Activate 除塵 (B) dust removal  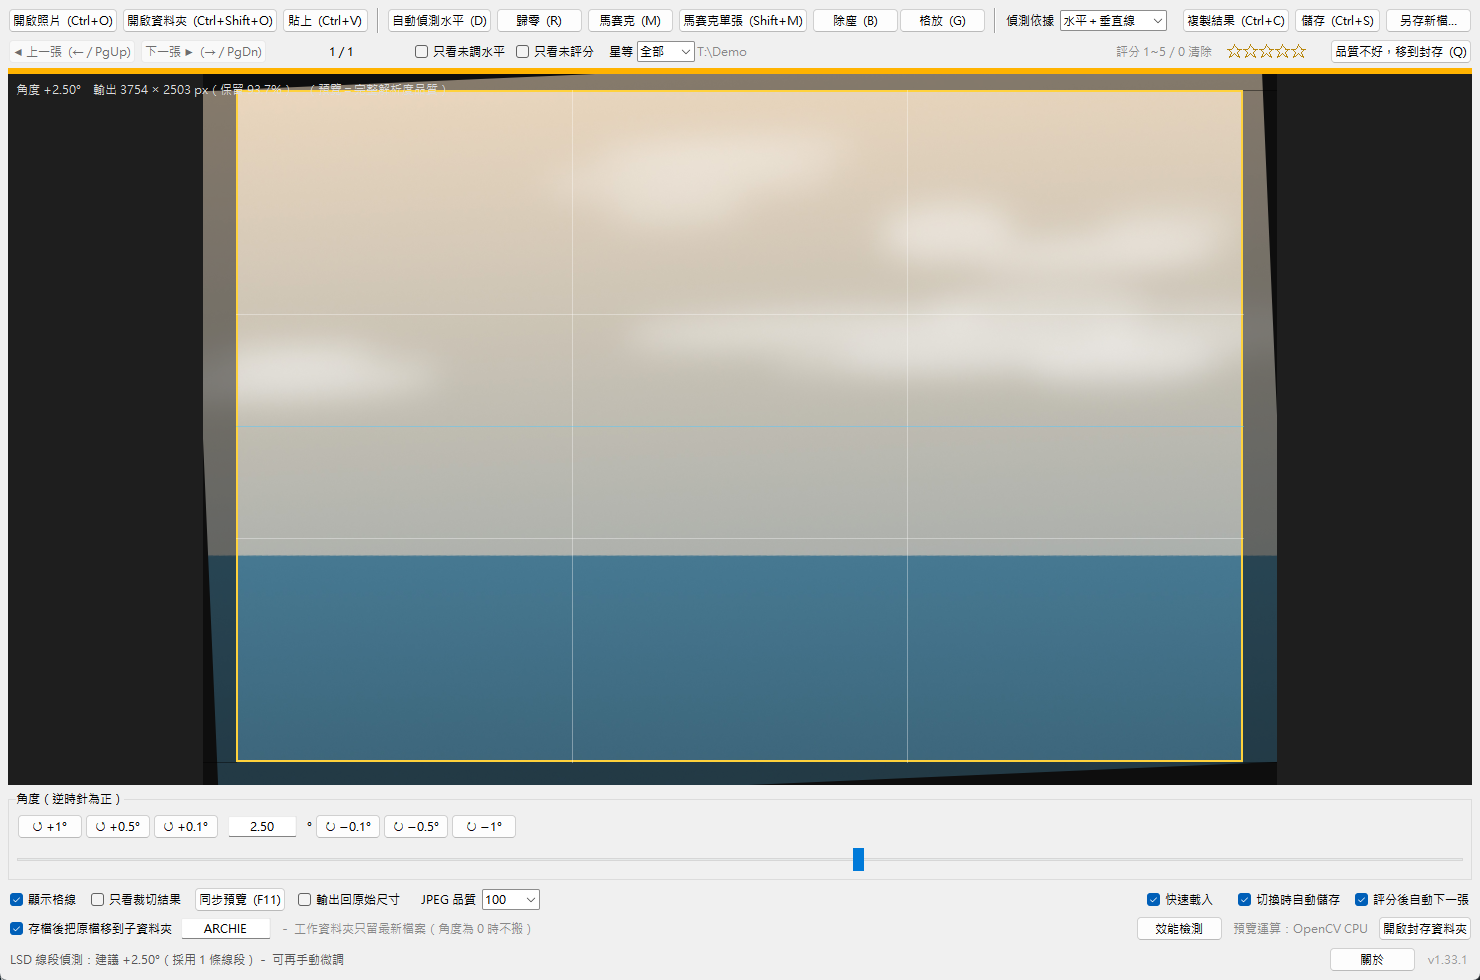855,20
